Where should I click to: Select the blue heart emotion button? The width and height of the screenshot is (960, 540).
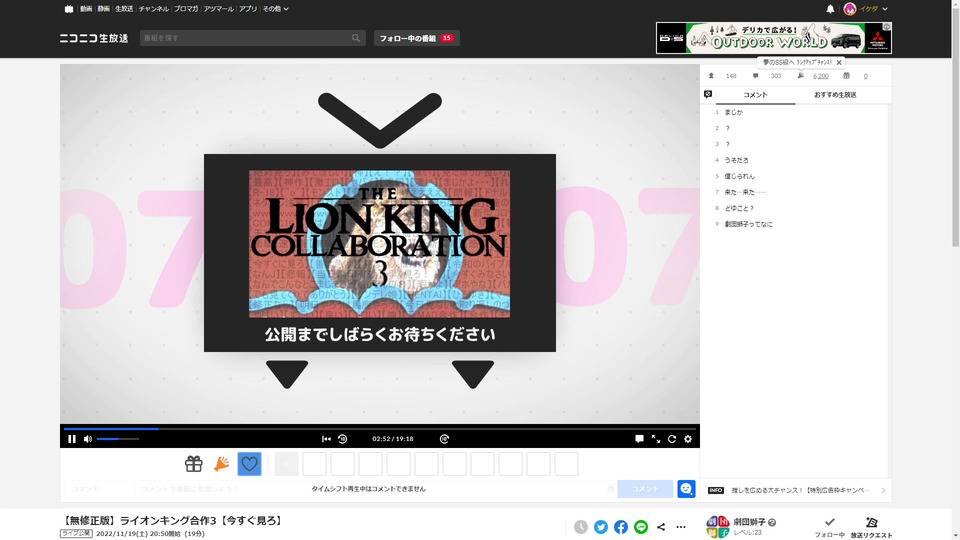pos(249,464)
